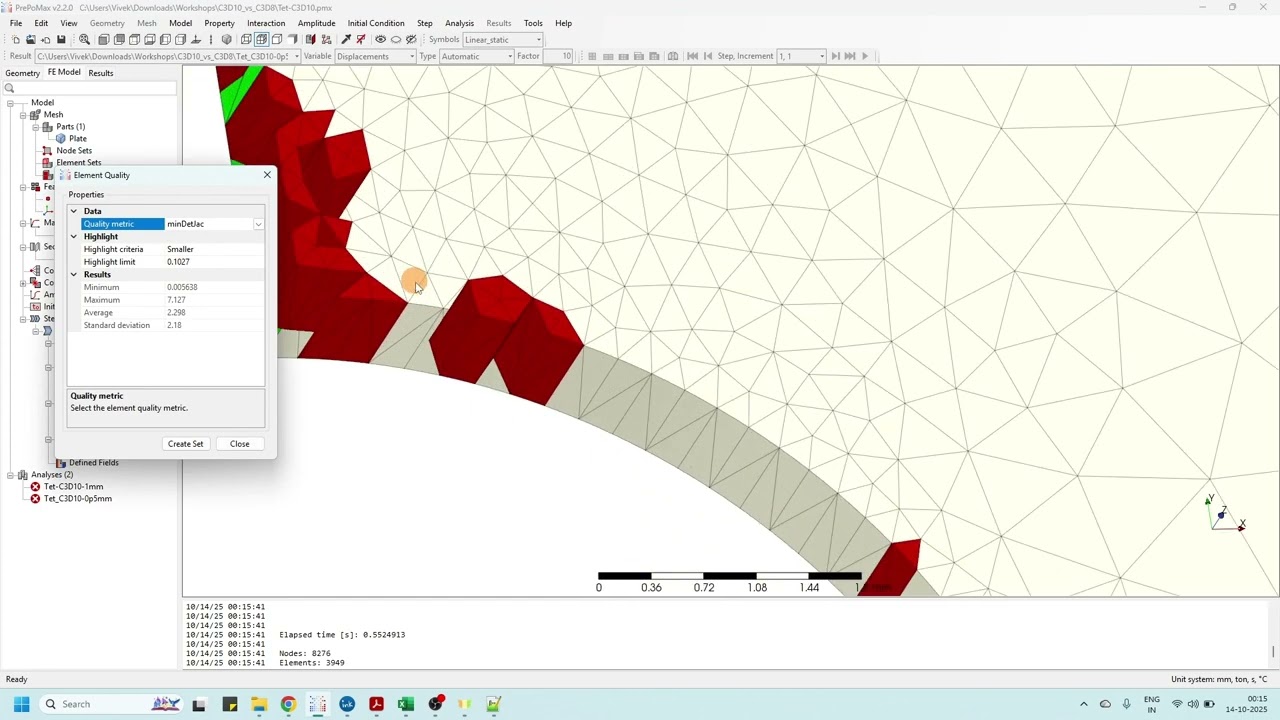The width and height of the screenshot is (1280, 720).
Task: Click the Windows Start button
Action: (21, 704)
